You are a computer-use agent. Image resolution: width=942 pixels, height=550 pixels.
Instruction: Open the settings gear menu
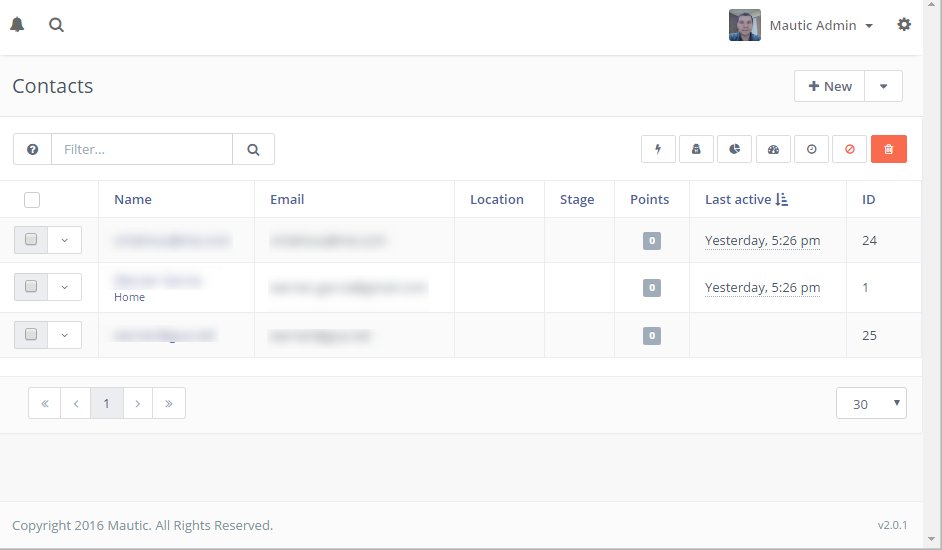pos(904,25)
